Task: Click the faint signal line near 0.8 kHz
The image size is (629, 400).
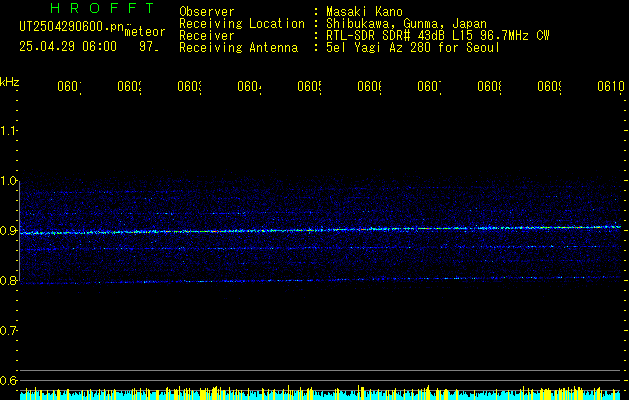Action: [321, 280]
